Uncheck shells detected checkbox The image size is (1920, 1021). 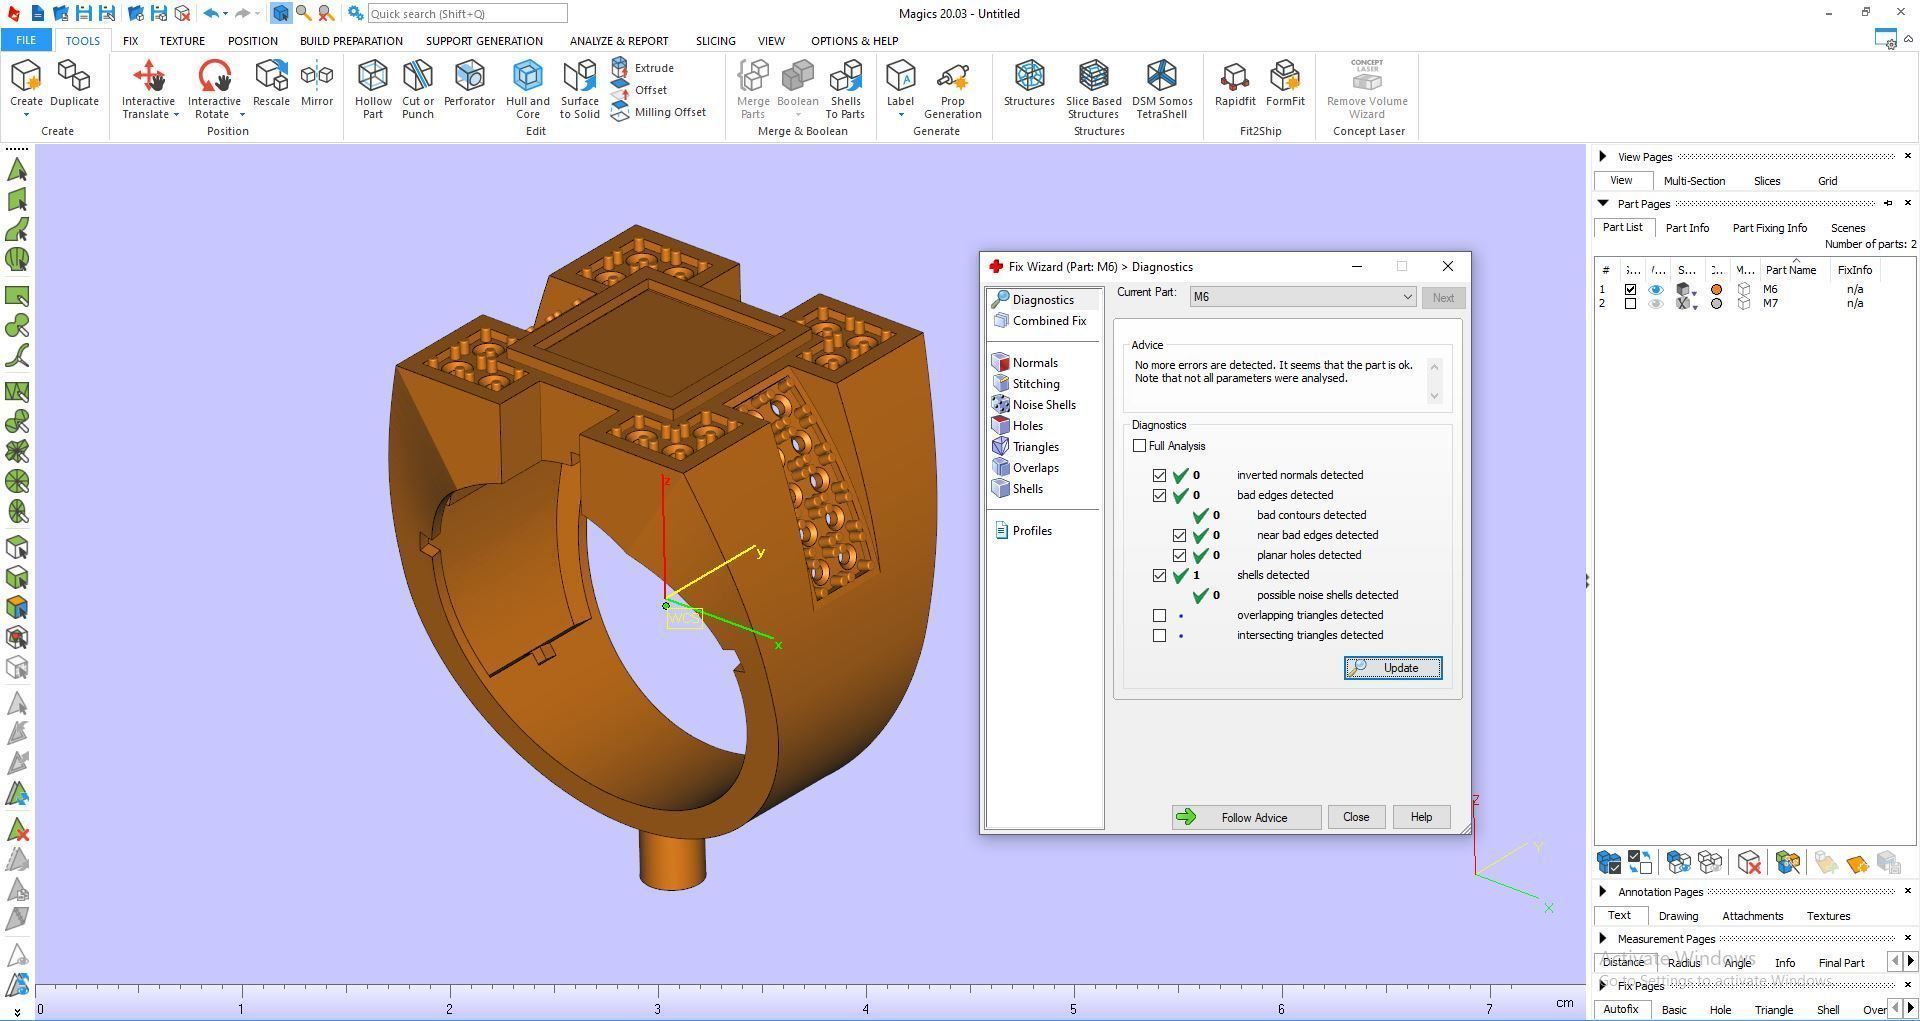coord(1159,576)
